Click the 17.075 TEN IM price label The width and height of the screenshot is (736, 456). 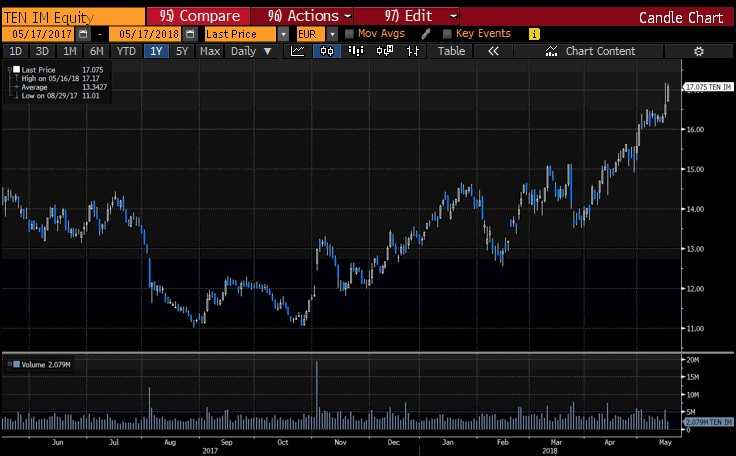pos(708,87)
